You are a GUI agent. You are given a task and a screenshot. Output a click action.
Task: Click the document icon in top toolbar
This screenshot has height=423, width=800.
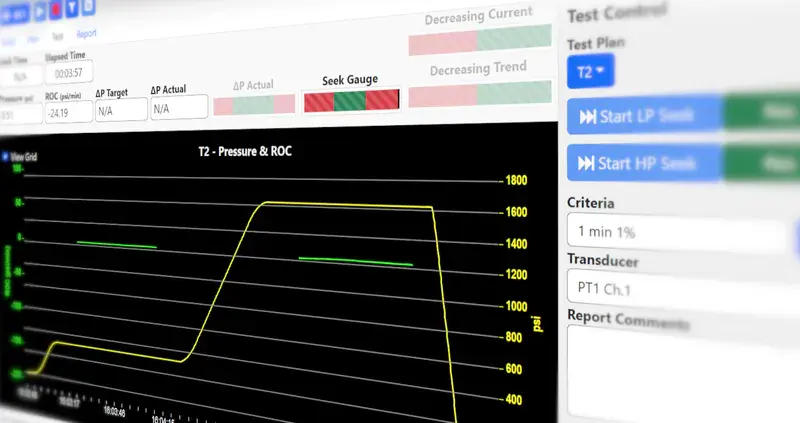[88, 6]
